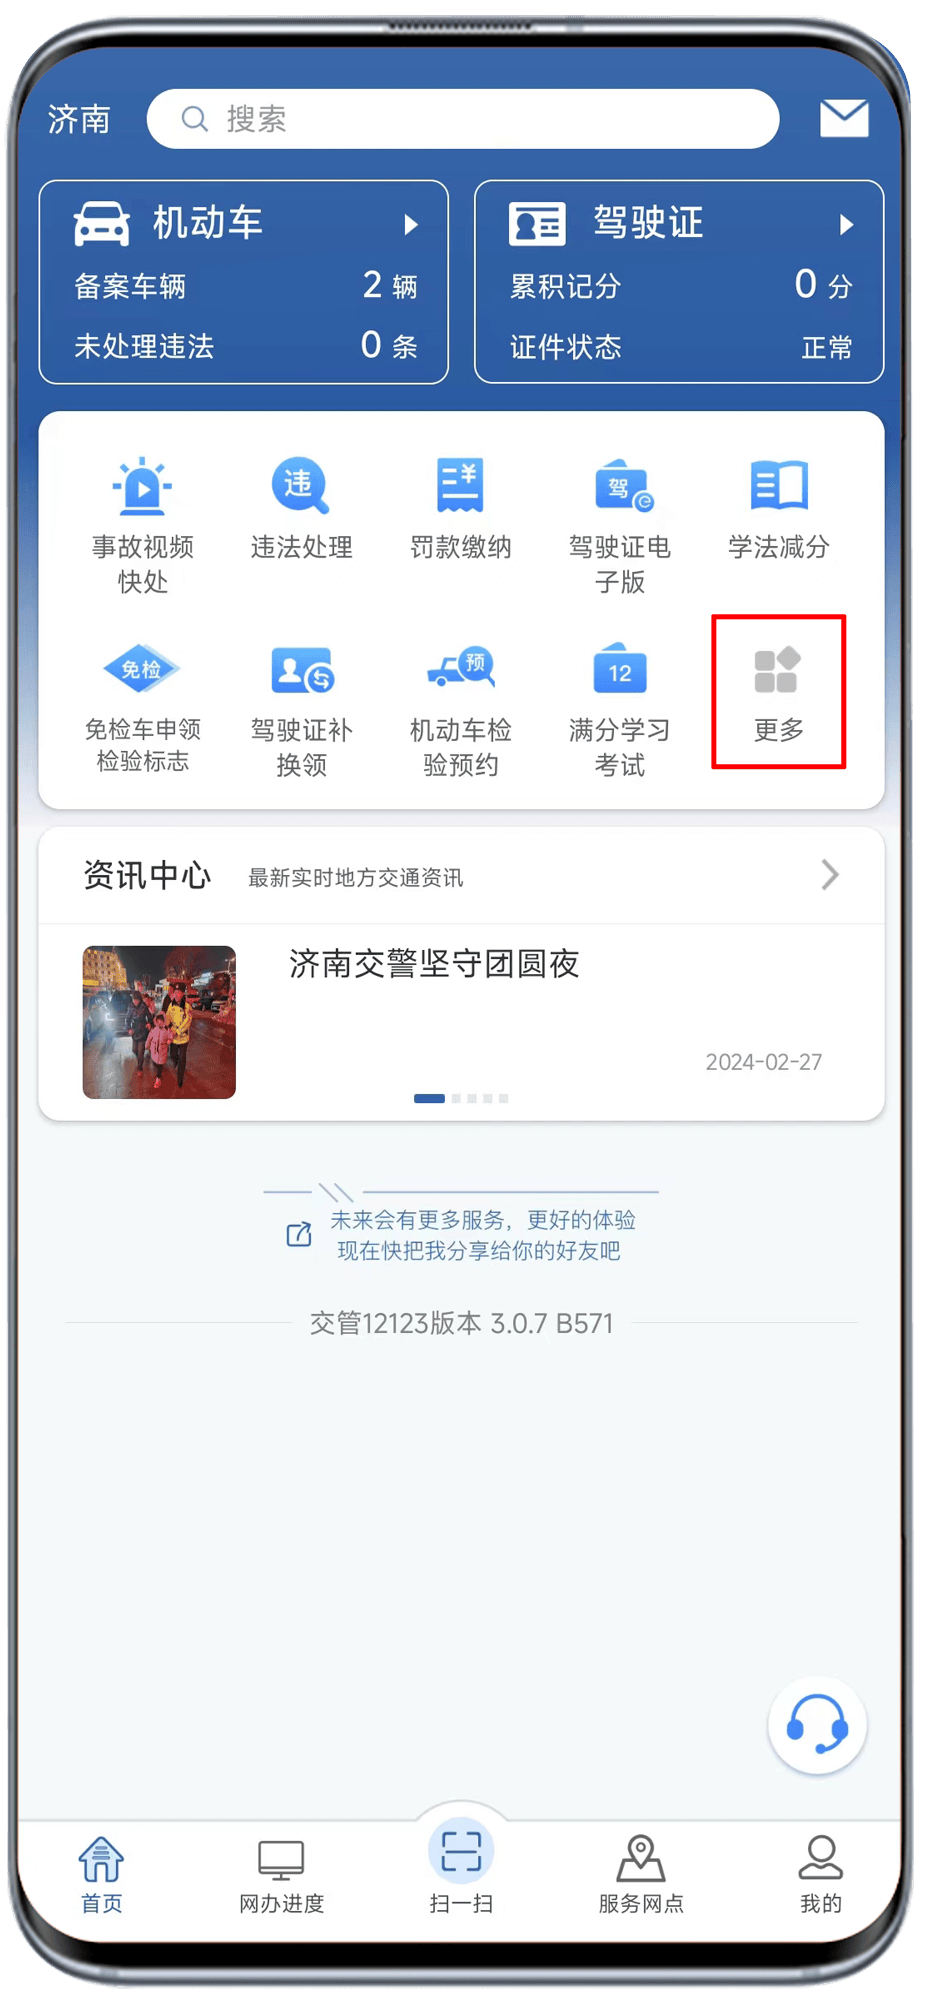Switch to the 服务网点 tab
925x2000 pixels.
click(641, 1877)
